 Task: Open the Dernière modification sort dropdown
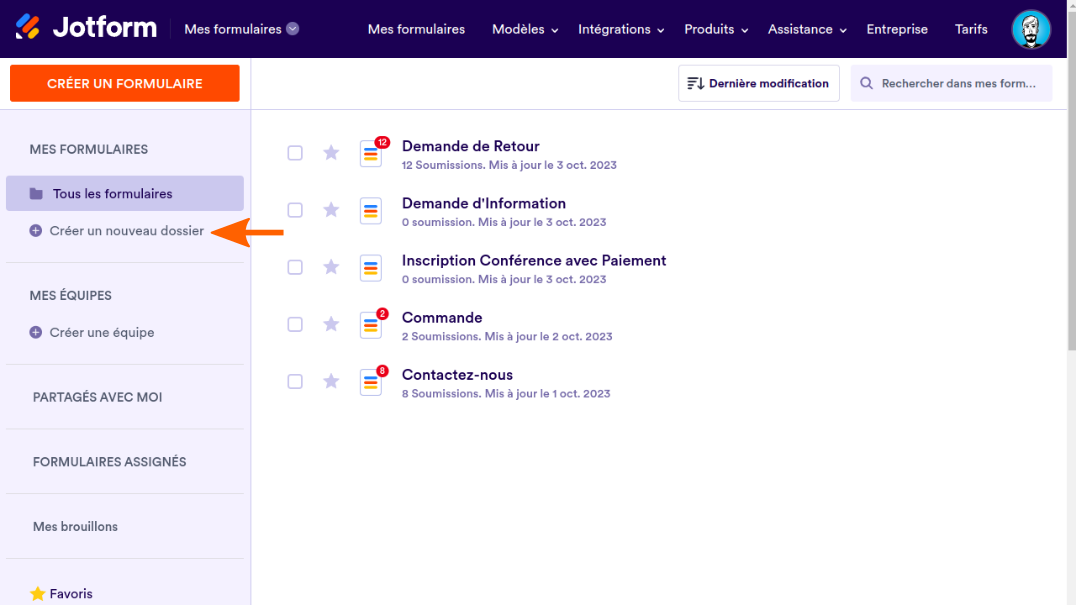[758, 83]
